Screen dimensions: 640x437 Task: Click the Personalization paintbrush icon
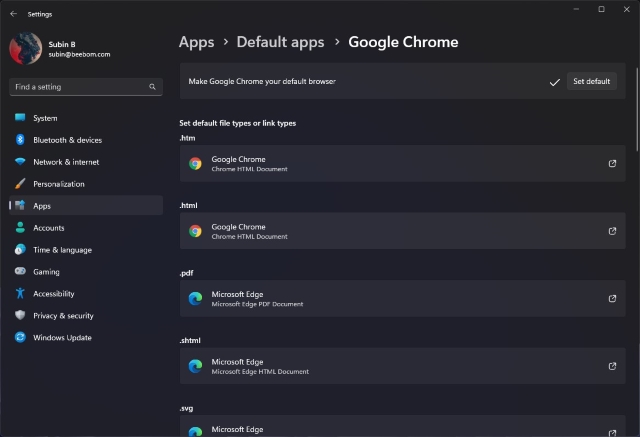click(20, 184)
